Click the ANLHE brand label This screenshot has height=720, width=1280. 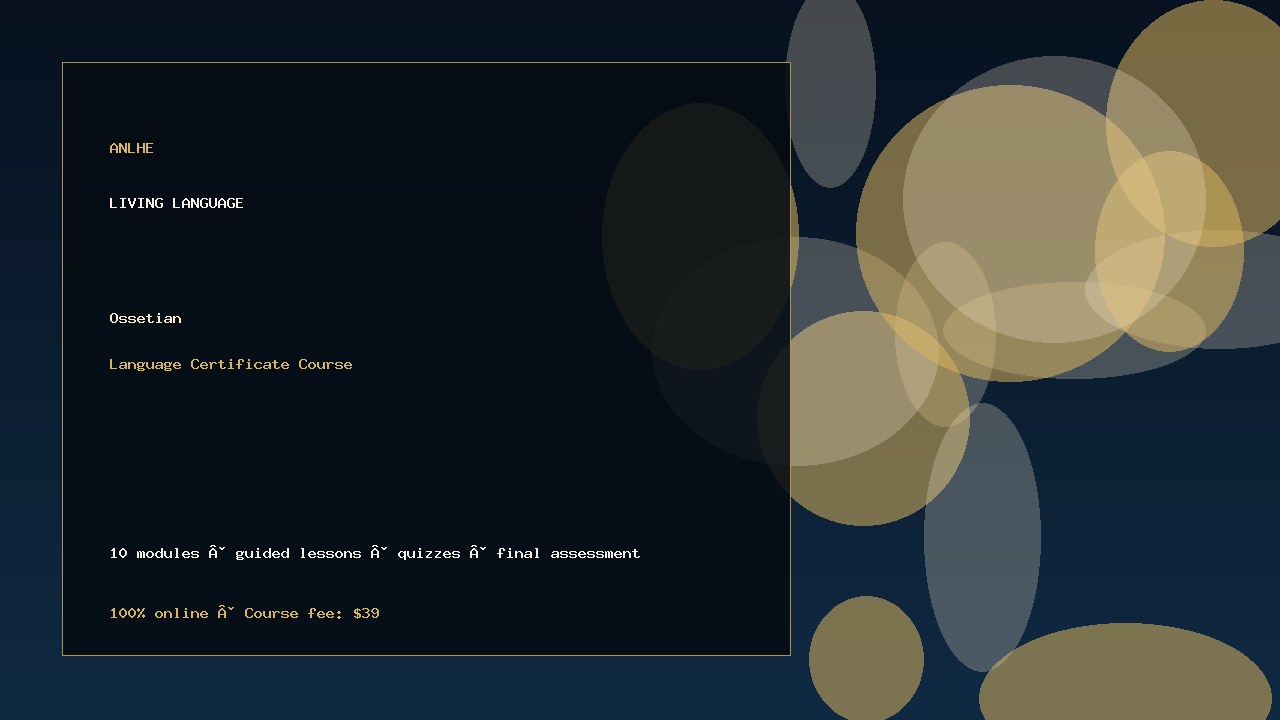click(131, 148)
